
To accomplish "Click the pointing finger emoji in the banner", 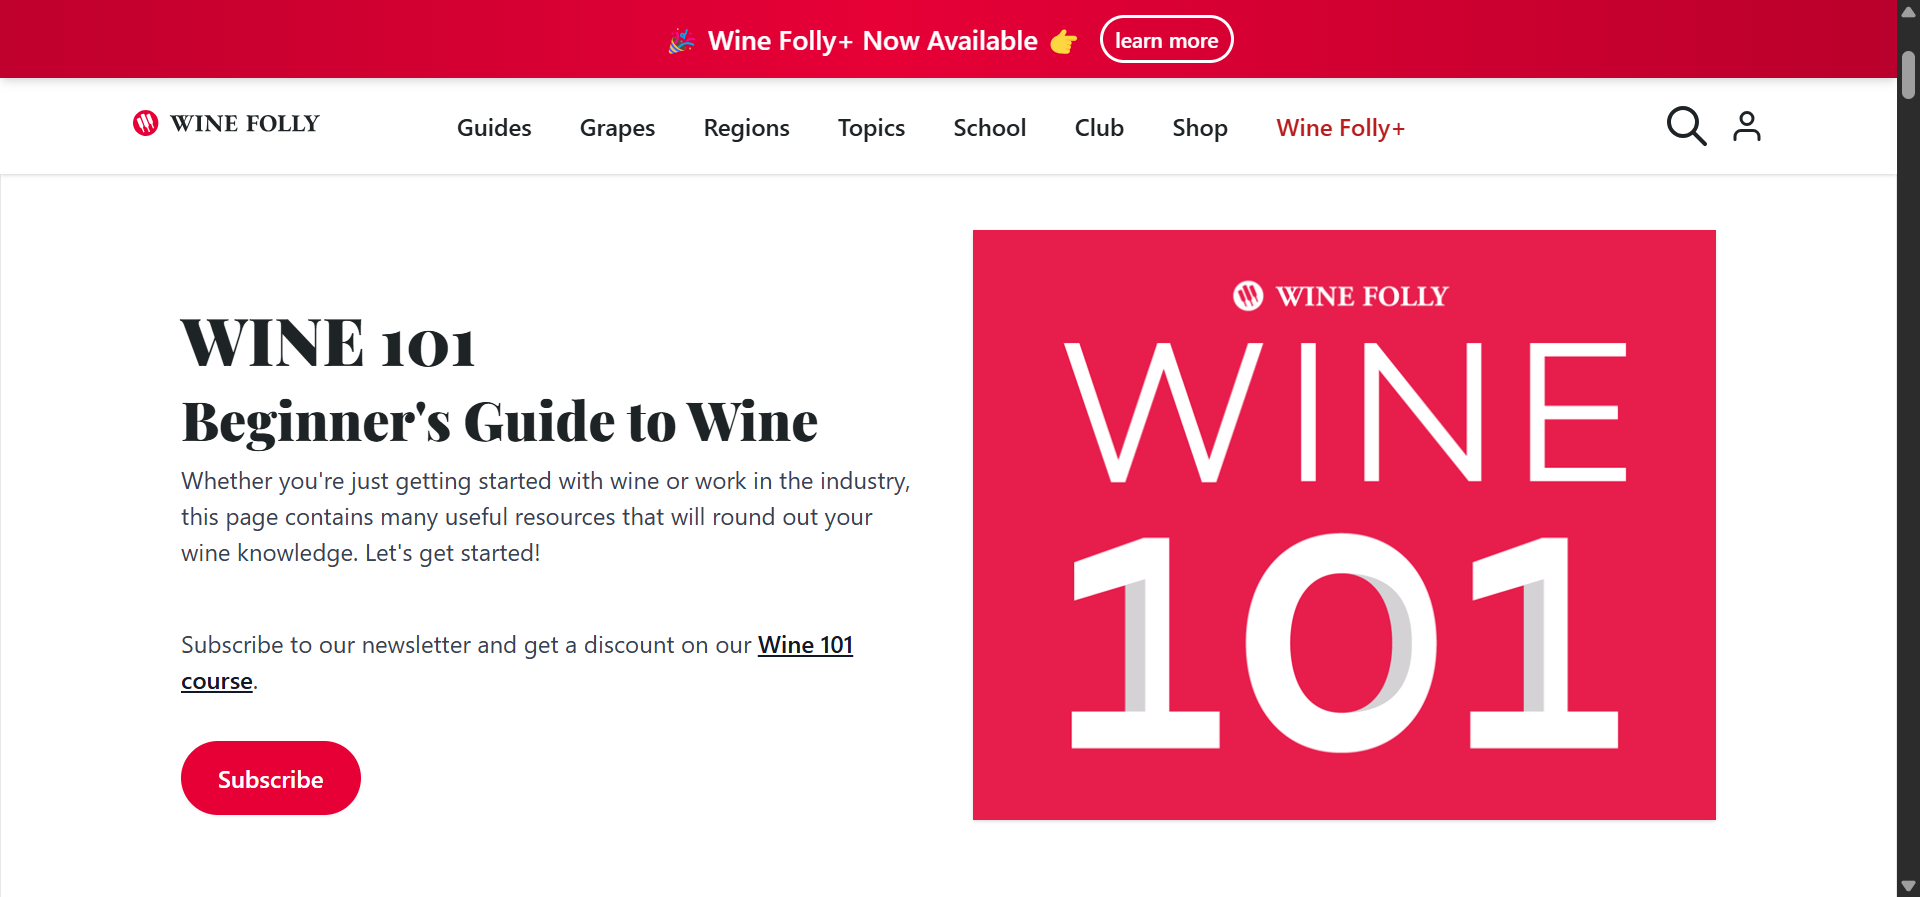I will 1064,41.
